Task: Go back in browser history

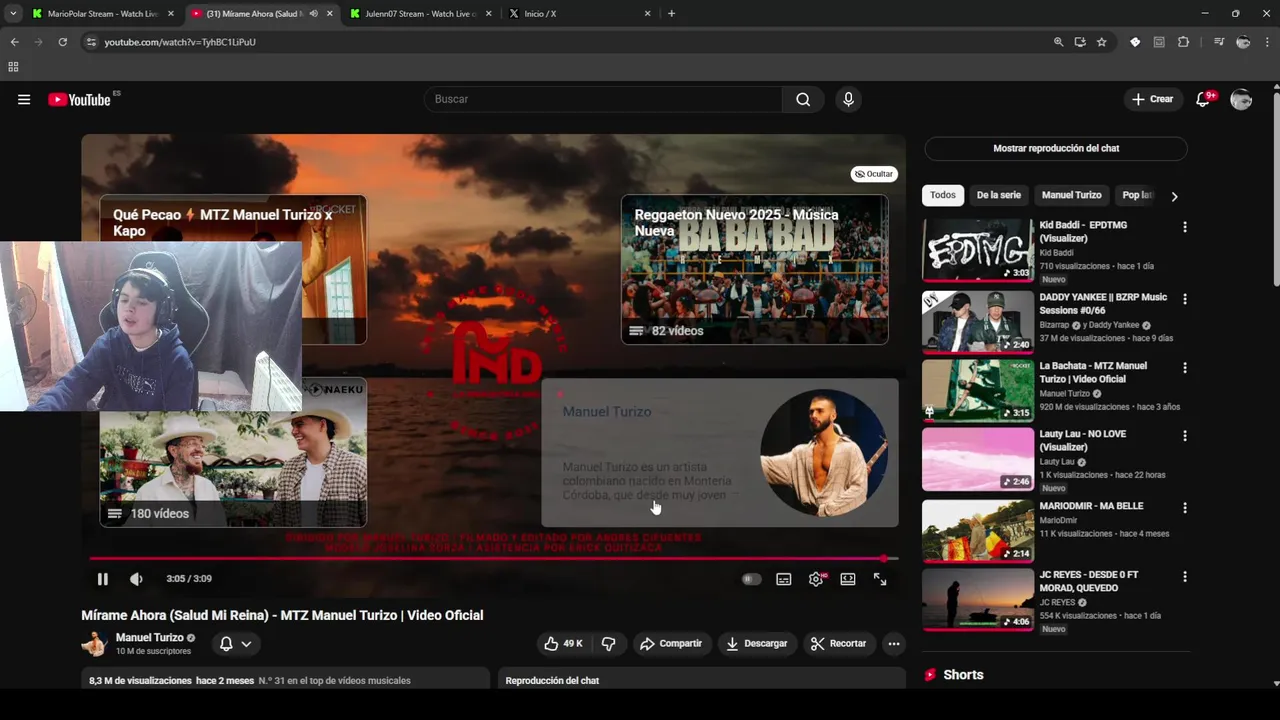Action: coord(14,42)
